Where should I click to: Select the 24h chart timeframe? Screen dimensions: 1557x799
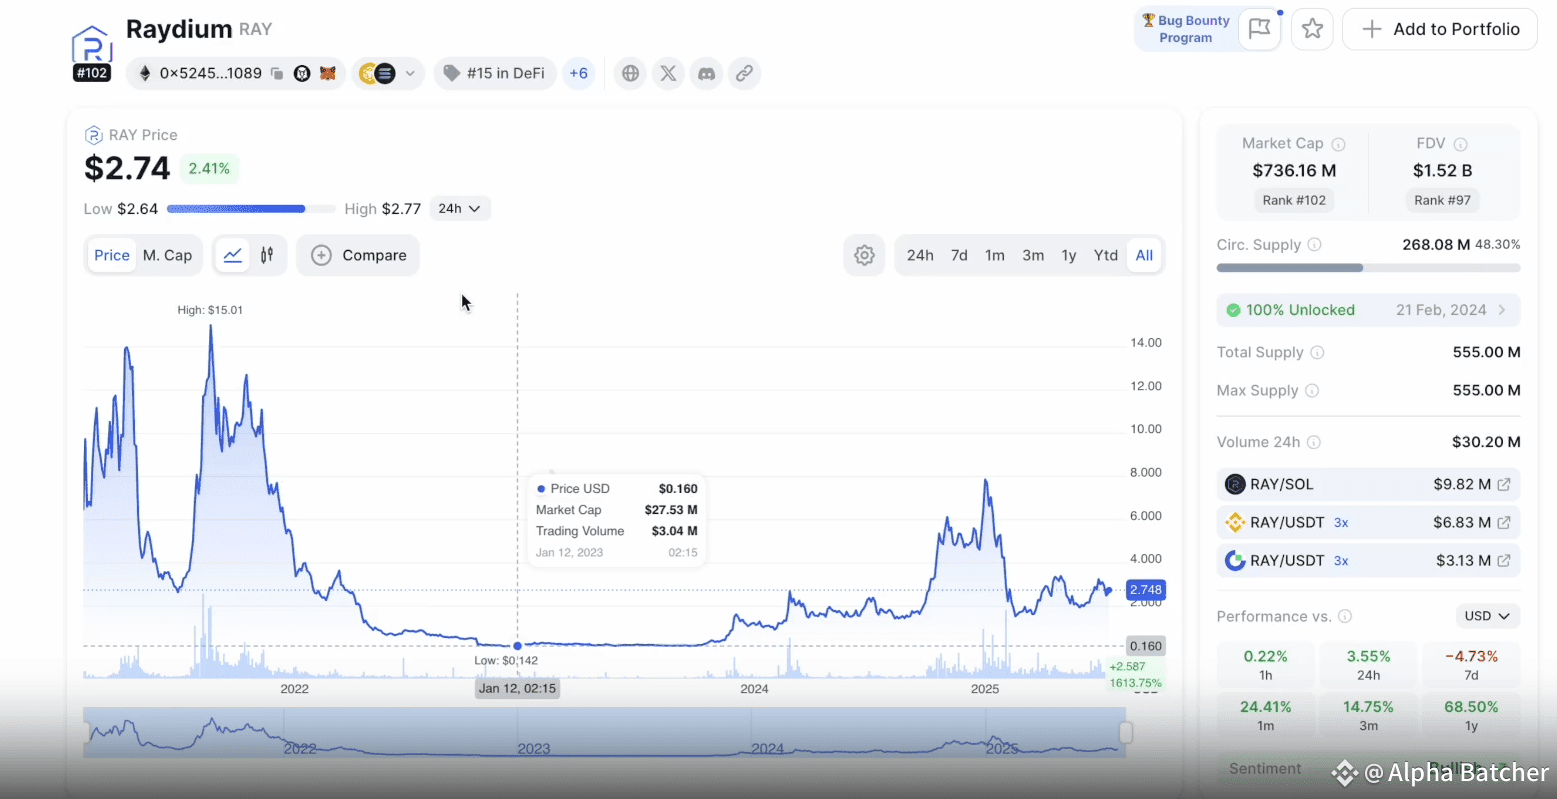[920, 255]
